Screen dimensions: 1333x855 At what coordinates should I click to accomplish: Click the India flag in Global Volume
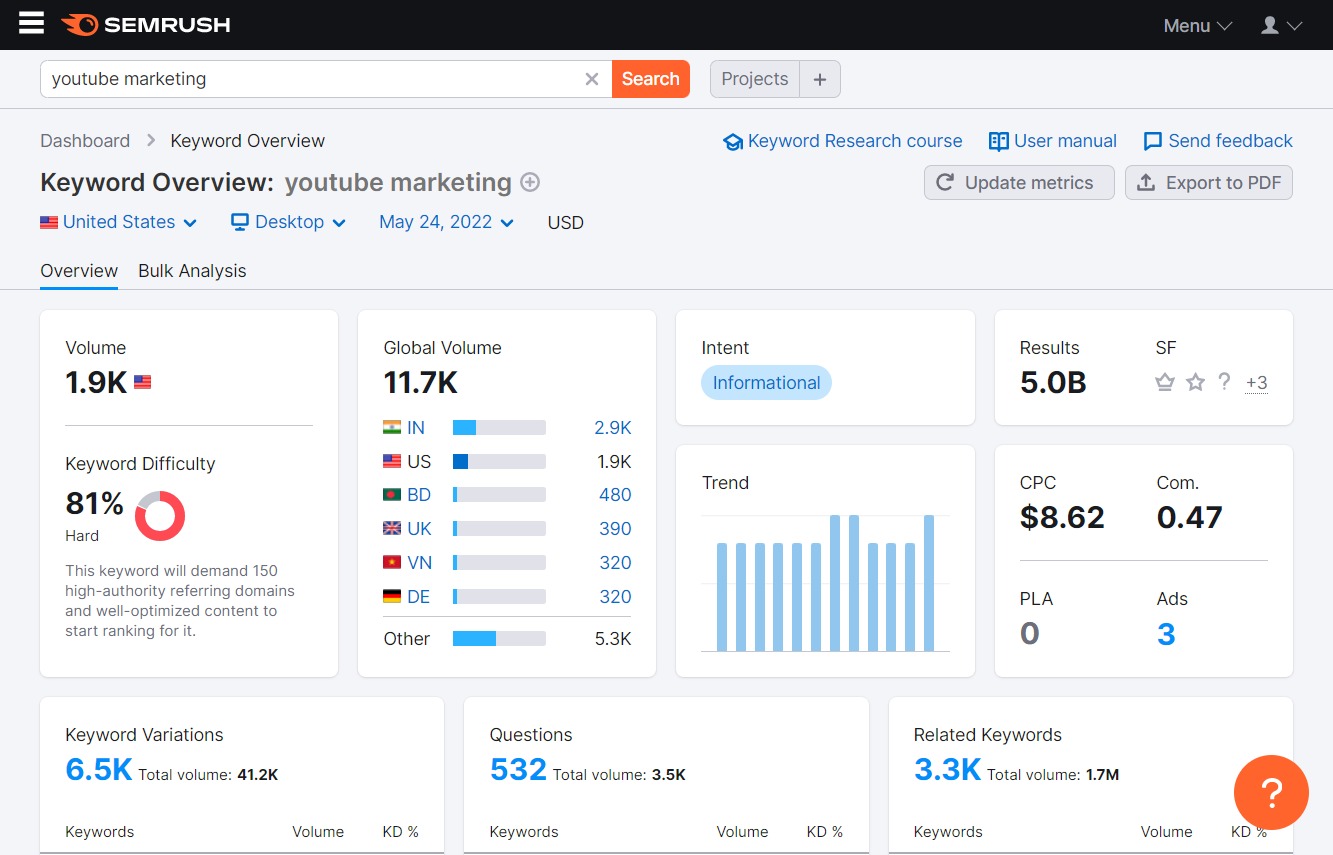pyautogui.click(x=392, y=427)
